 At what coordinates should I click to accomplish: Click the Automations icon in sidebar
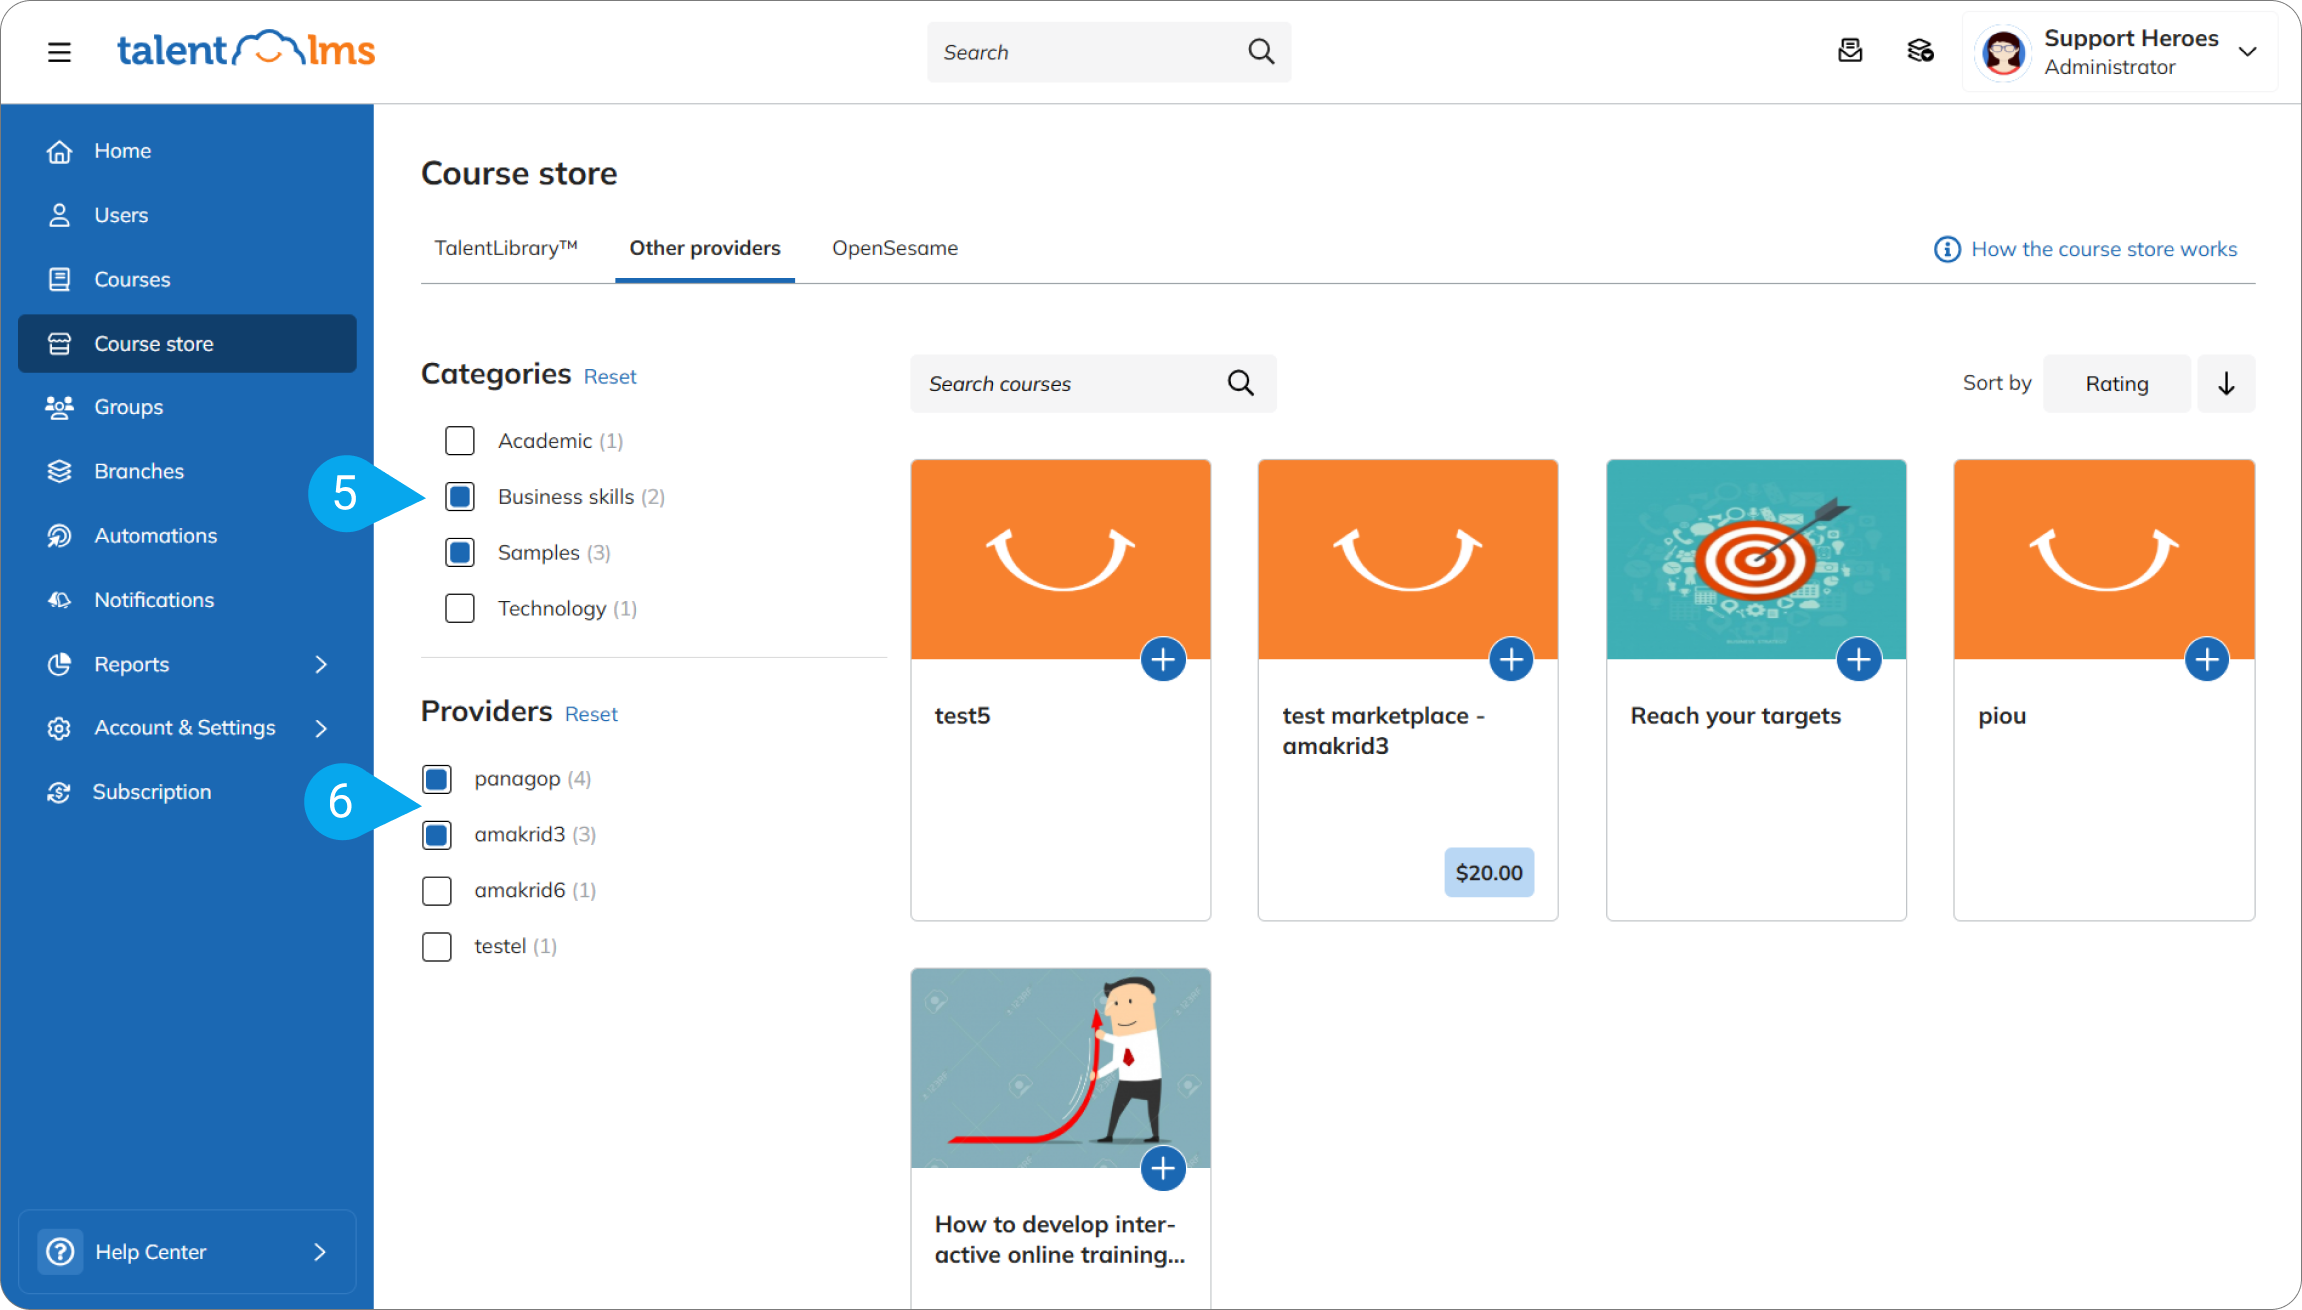point(59,536)
